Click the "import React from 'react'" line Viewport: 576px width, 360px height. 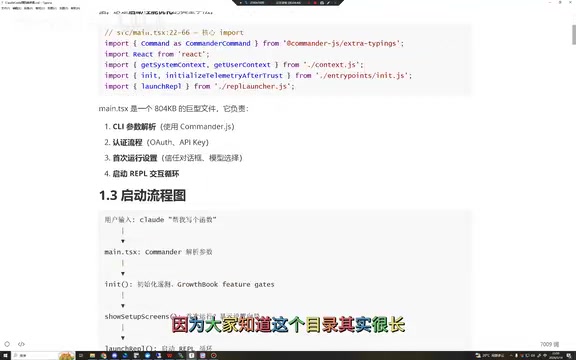point(157,54)
